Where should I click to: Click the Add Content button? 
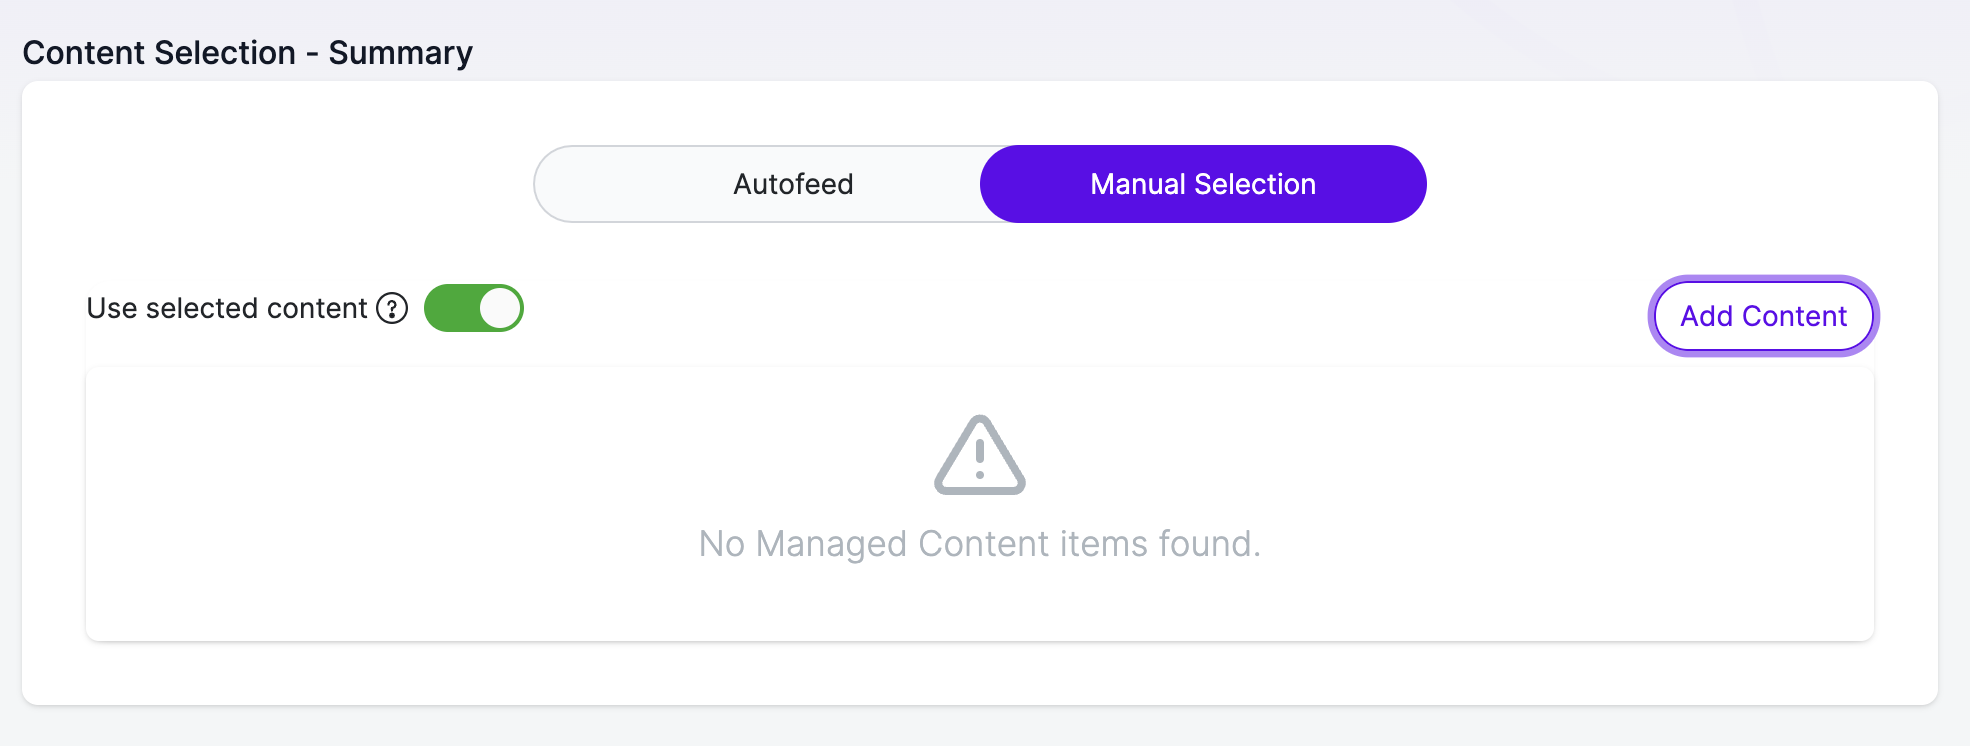coord(1763,316)
